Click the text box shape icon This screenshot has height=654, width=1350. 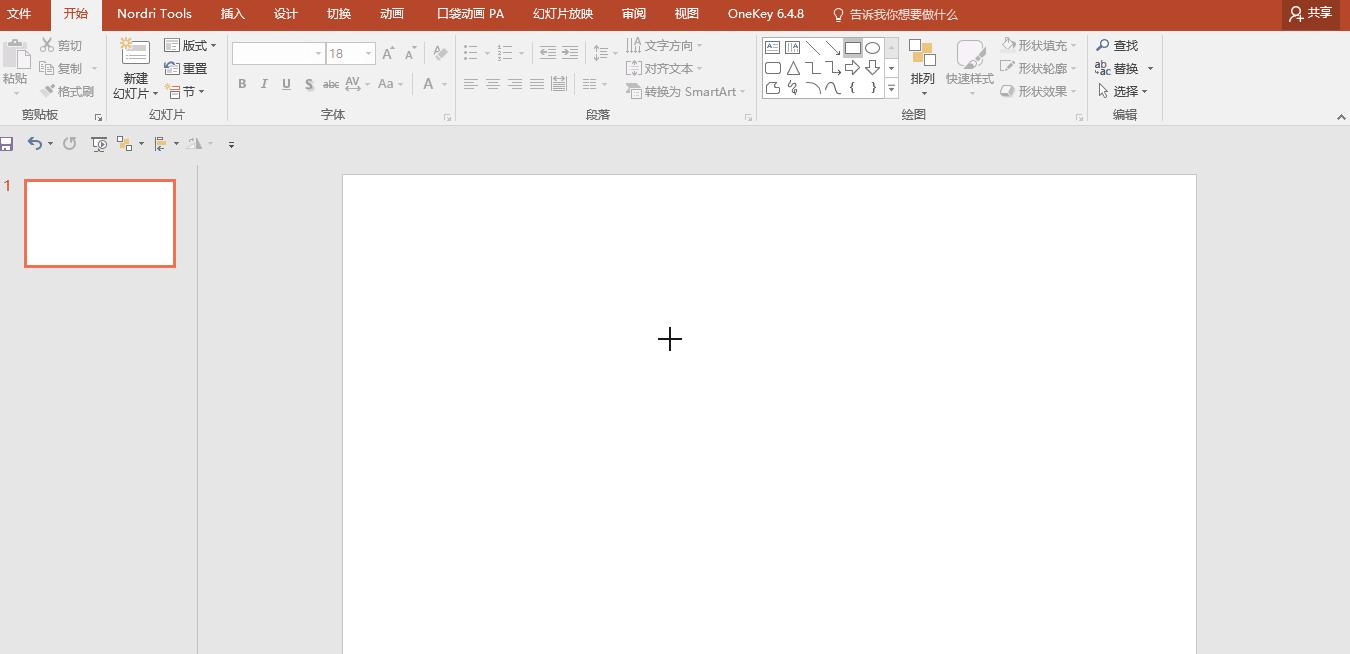click(x=773, y=48)
